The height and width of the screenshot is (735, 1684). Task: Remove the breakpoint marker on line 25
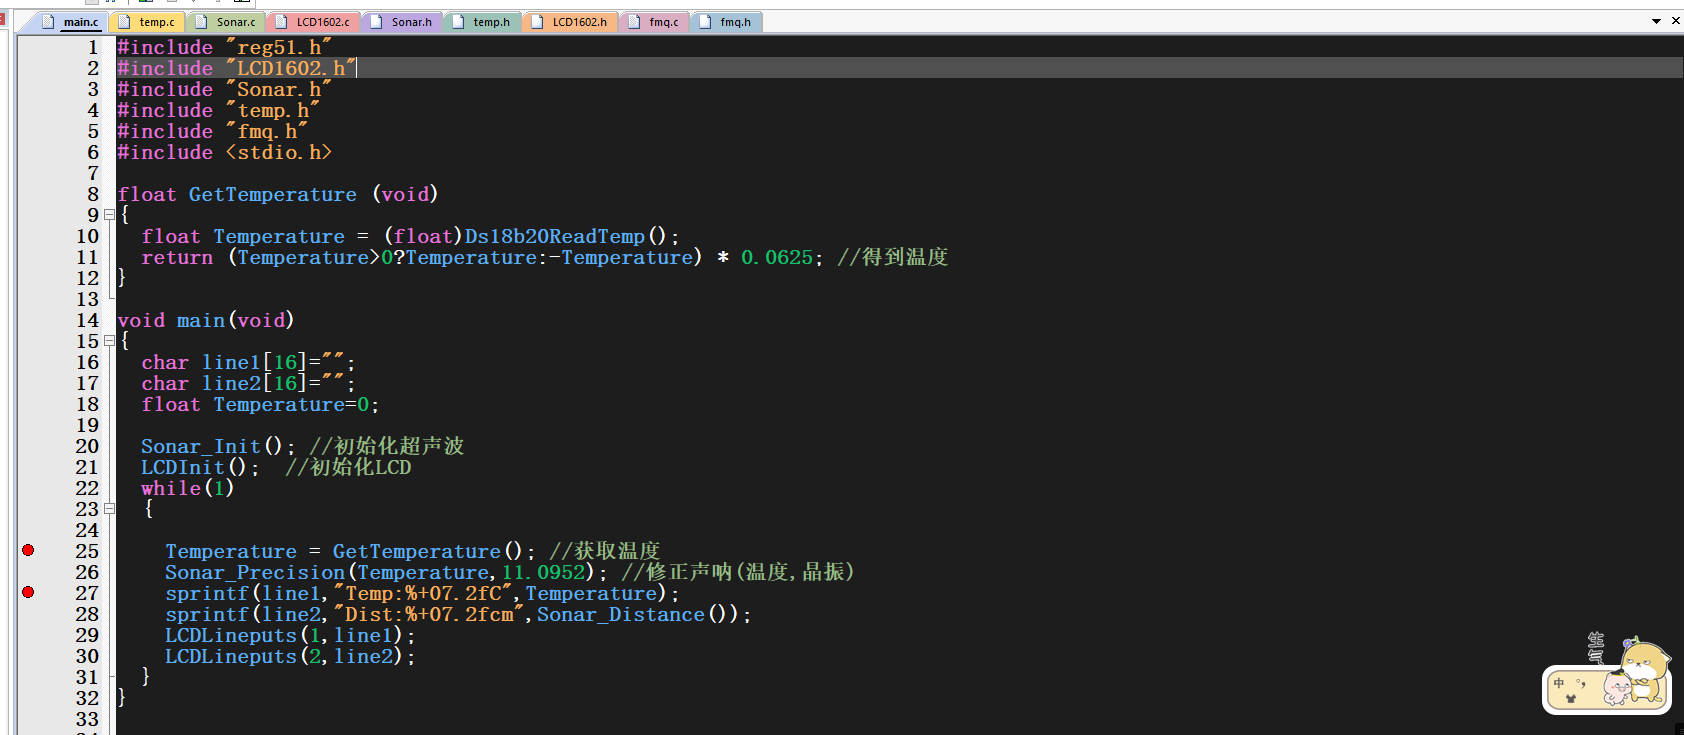(x=28, y=550)
